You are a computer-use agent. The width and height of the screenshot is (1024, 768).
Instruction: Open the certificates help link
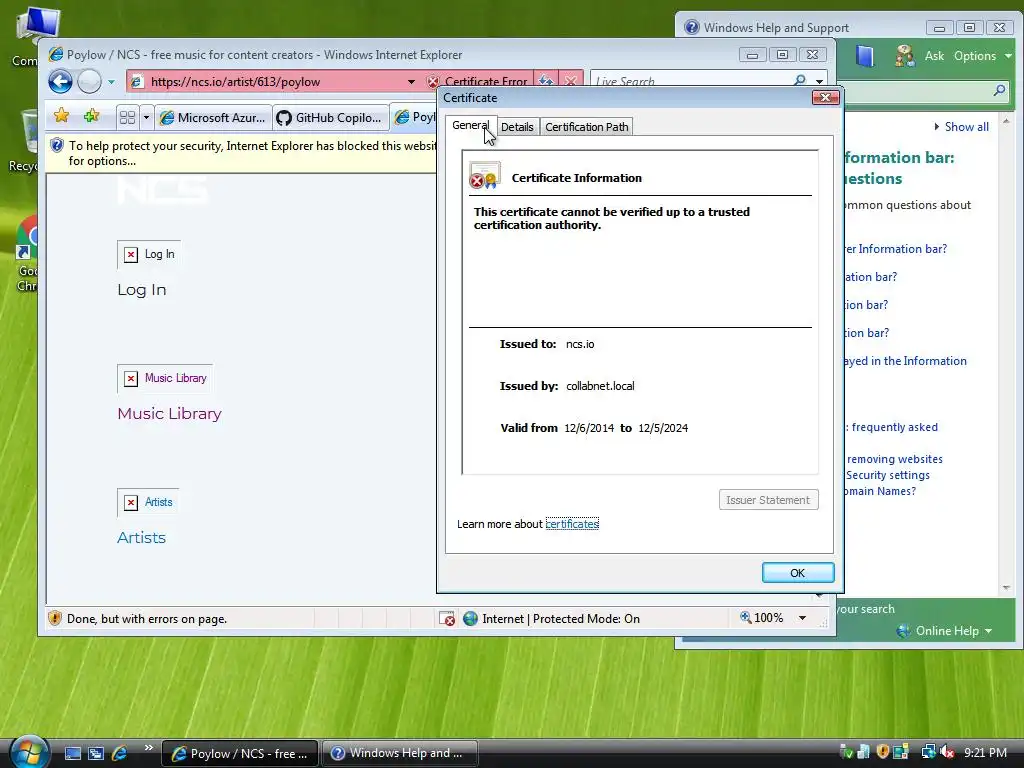point(572,524)
